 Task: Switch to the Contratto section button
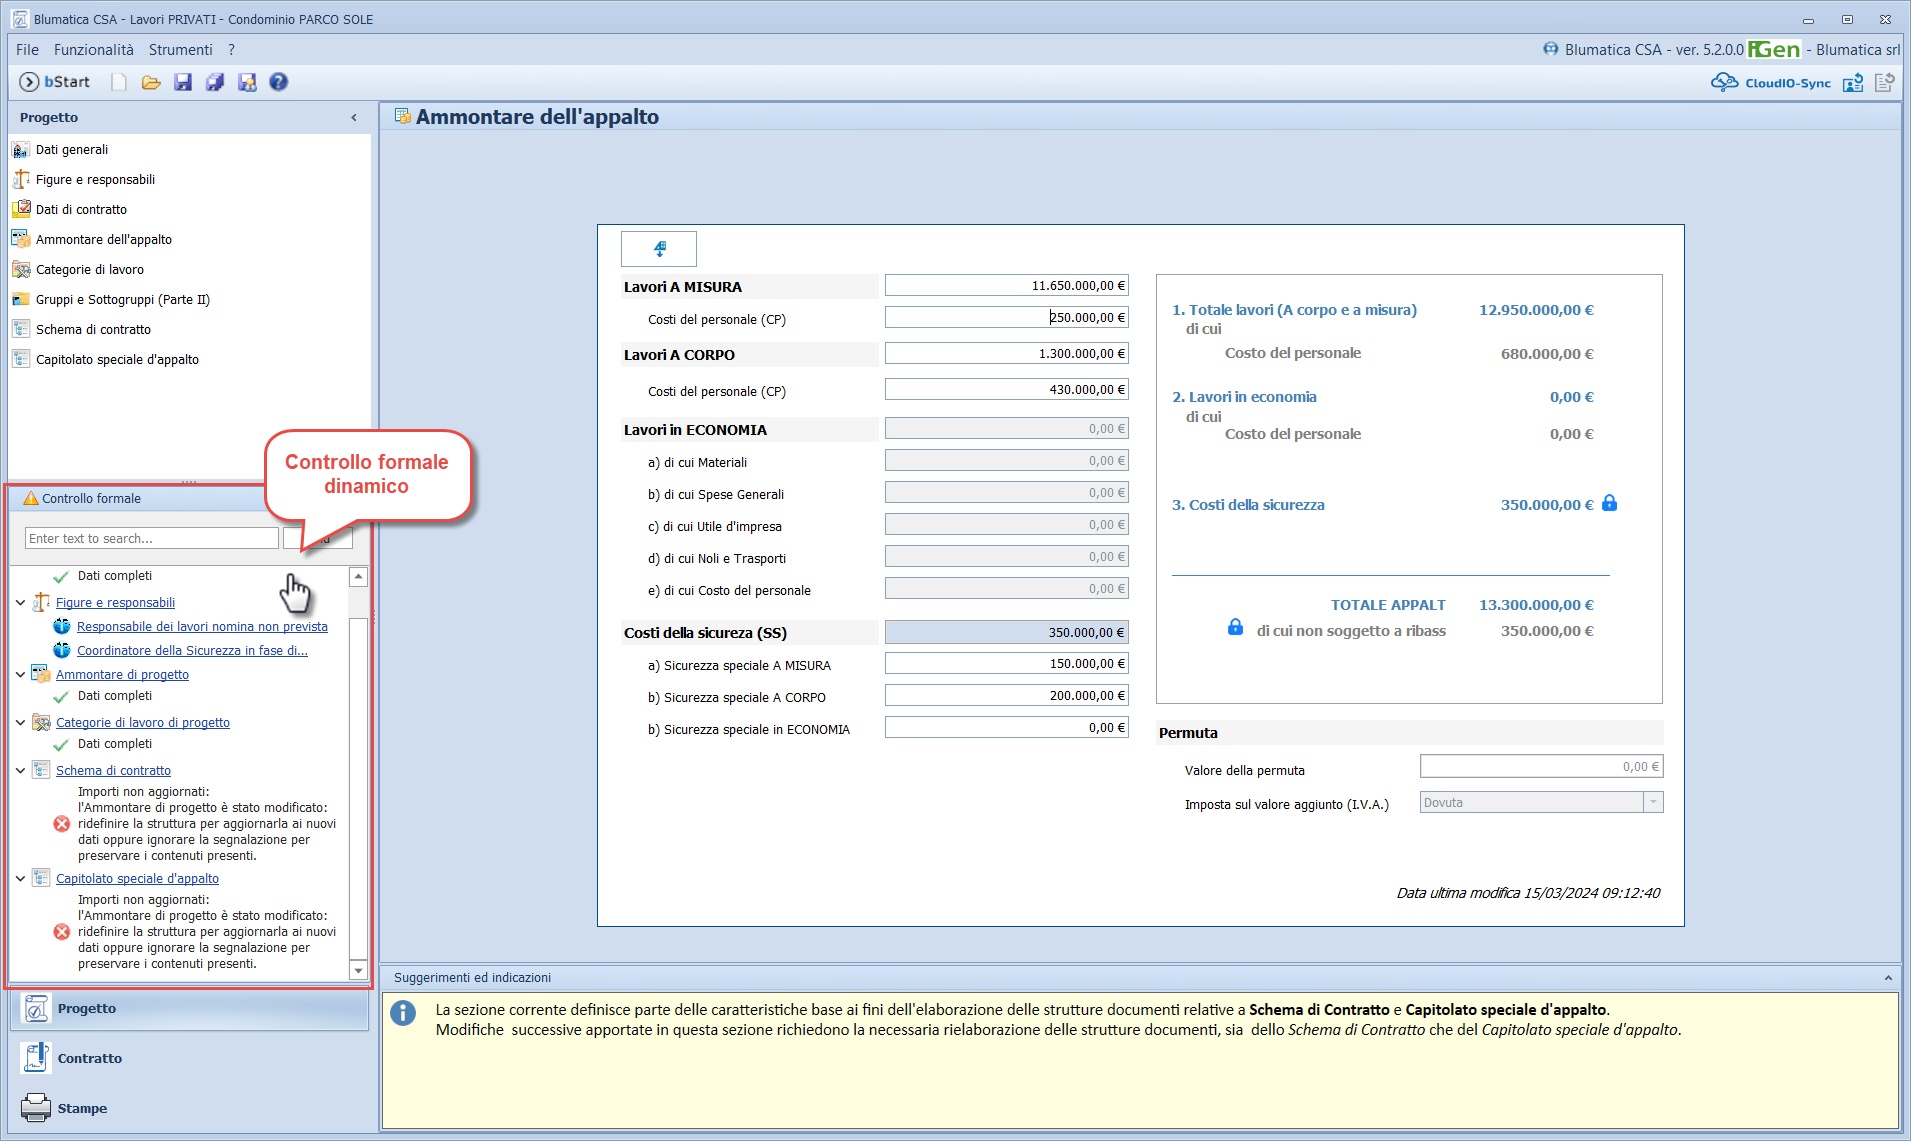[x=89, y=1058]
